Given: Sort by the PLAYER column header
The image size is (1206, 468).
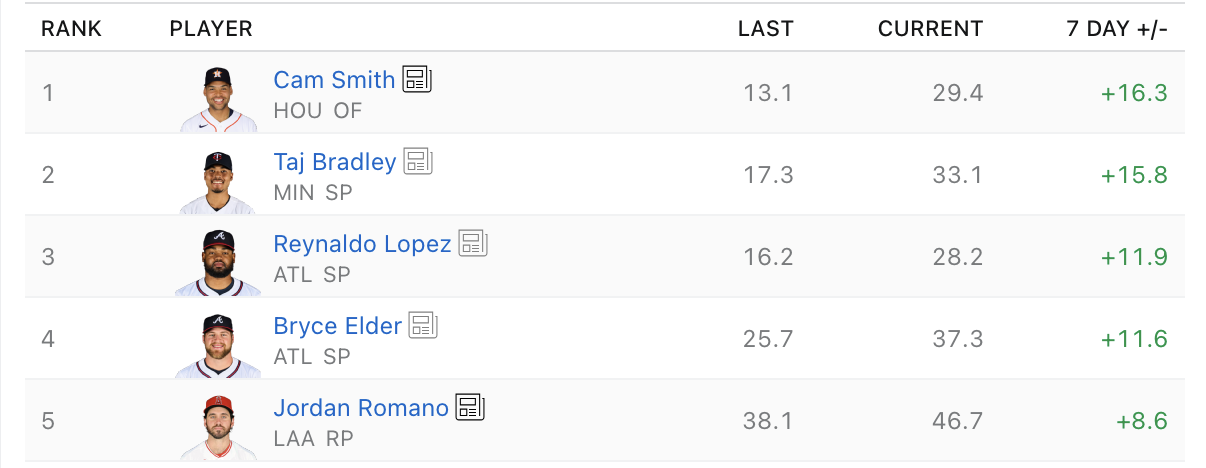Looking at the screenshot, I should pos(211,29).
